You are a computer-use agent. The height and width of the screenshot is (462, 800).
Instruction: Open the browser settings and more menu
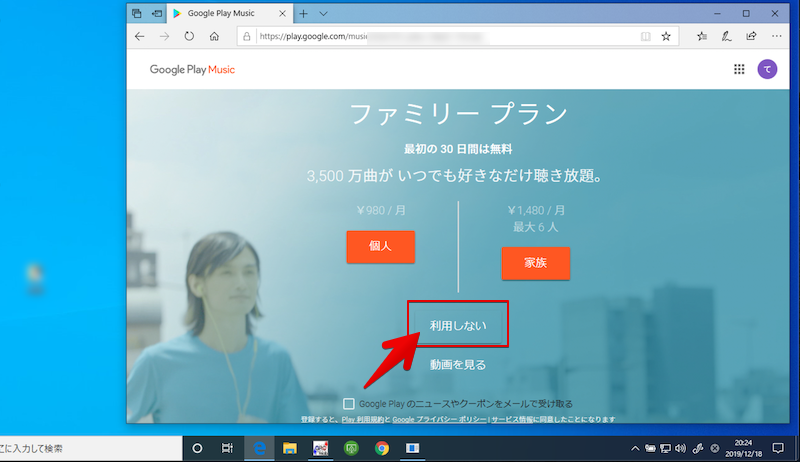774,36
